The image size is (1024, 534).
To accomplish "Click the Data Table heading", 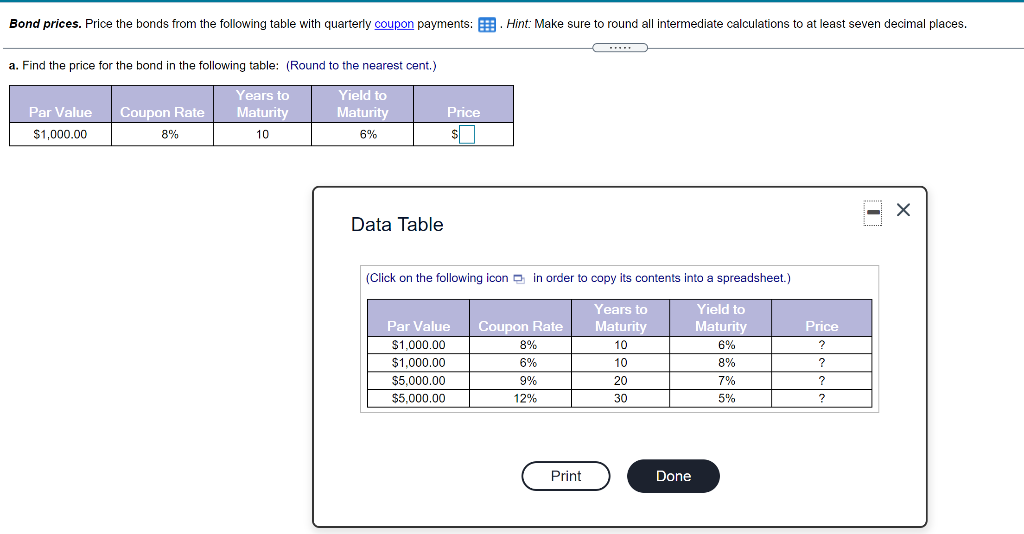I will [x=397, y=225].
